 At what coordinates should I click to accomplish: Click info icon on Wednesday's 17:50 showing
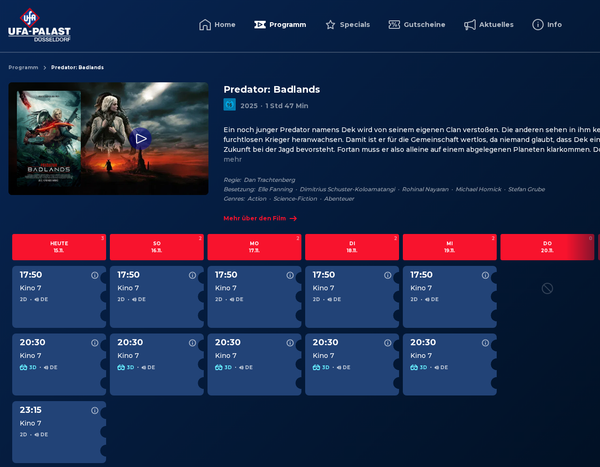click(485, 275)
